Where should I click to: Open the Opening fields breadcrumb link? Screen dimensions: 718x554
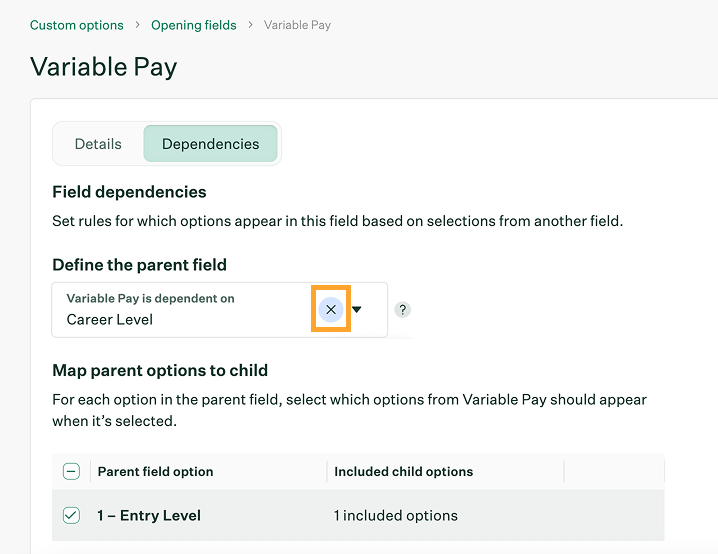coord(194,25)
